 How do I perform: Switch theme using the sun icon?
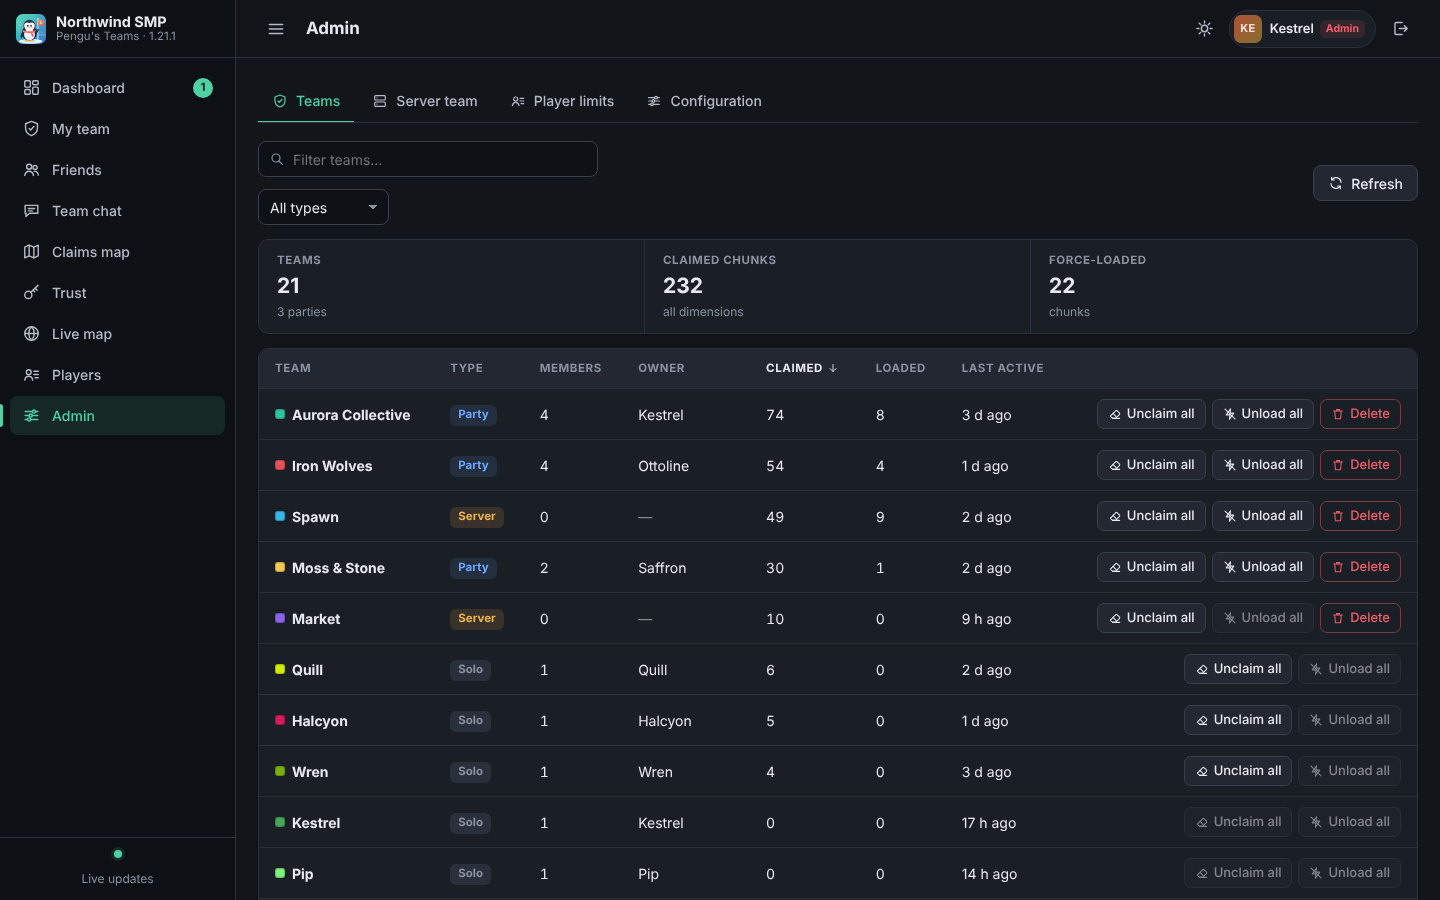pos(1204,29)
